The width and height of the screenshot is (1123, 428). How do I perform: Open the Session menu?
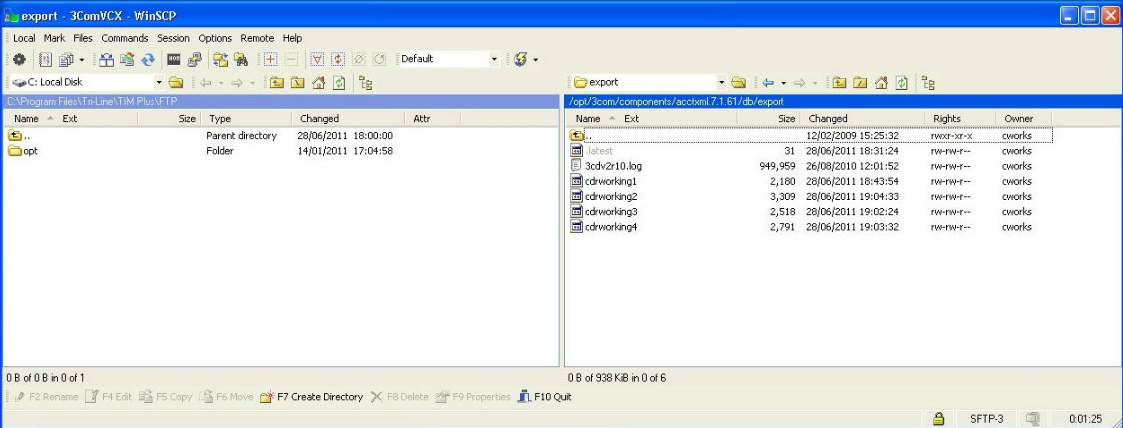tap(173, 38)
